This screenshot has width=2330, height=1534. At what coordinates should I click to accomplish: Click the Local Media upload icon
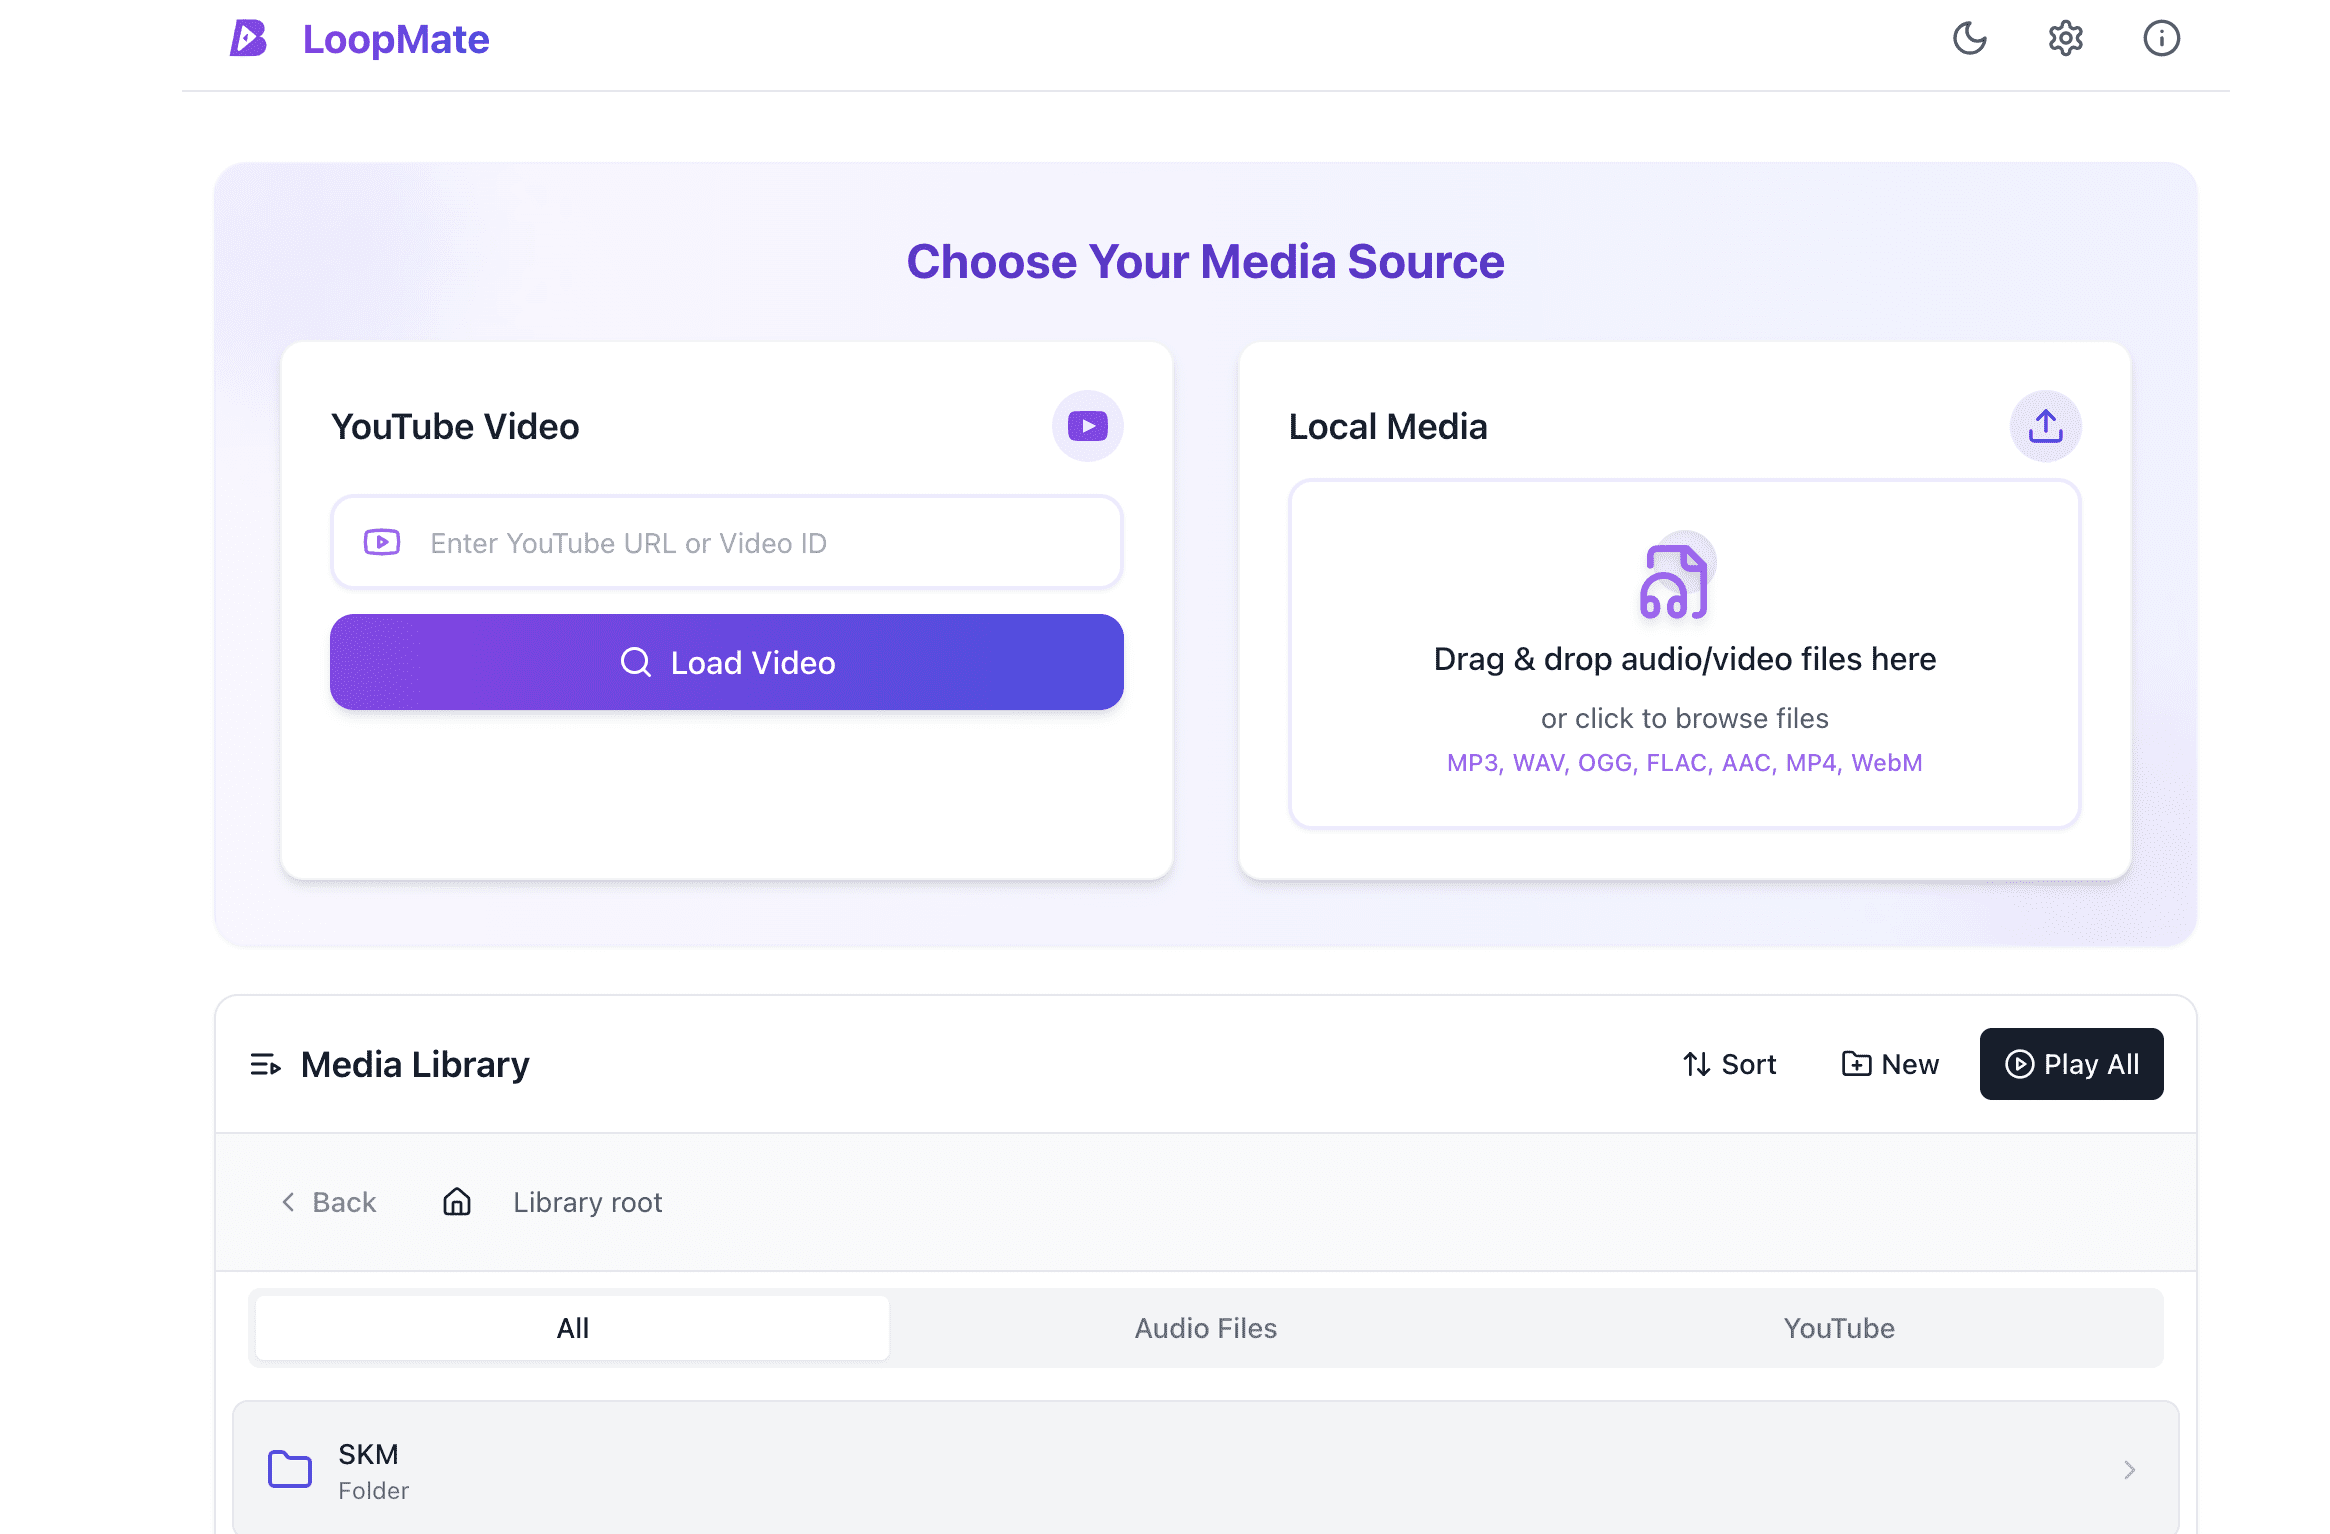[x=2045, y=427]
